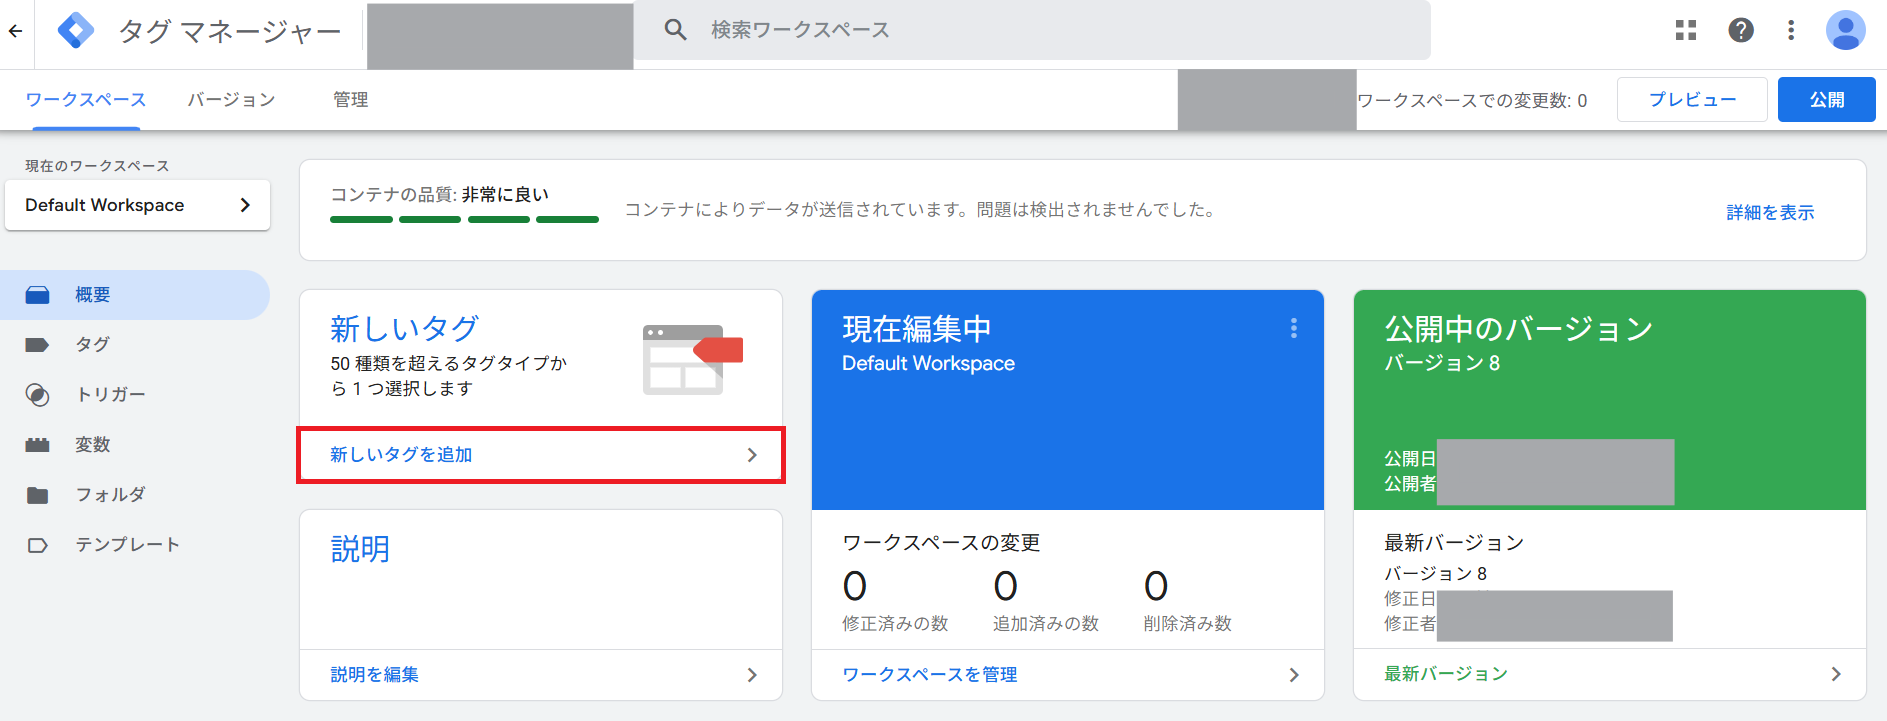The image size is (1887, 721).
Task: Click the user account avatar
Action: coord(1846,30)
